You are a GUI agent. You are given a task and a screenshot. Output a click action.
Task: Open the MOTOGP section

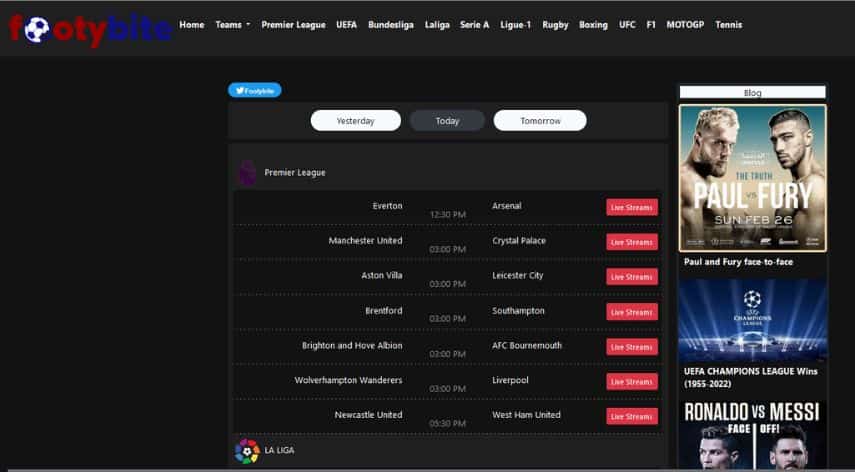pos(685,25)
